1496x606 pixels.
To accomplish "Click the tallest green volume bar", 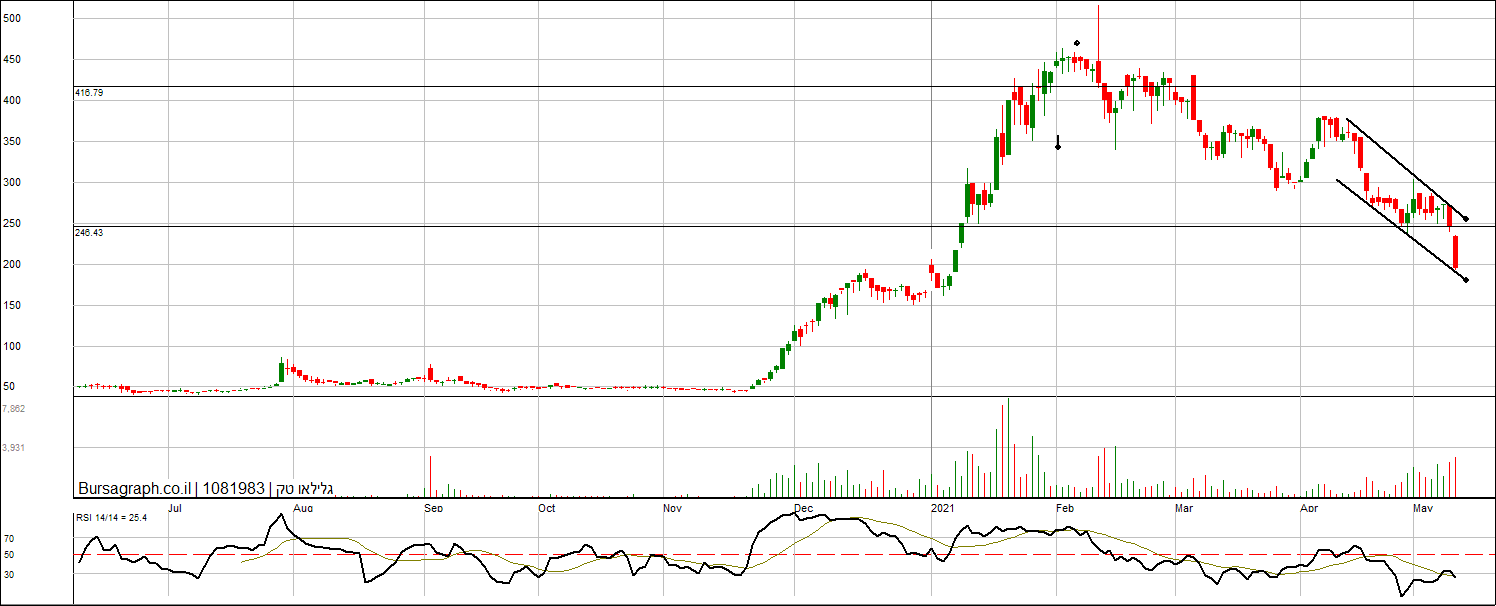I will click(1008, 447).
